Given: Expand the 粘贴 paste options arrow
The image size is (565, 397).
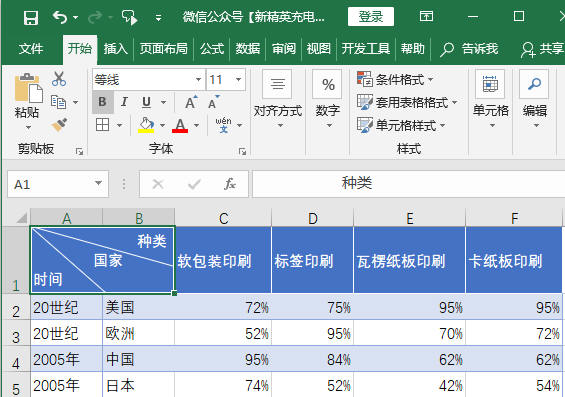Looking at the screenshot, I should [28, 127].
